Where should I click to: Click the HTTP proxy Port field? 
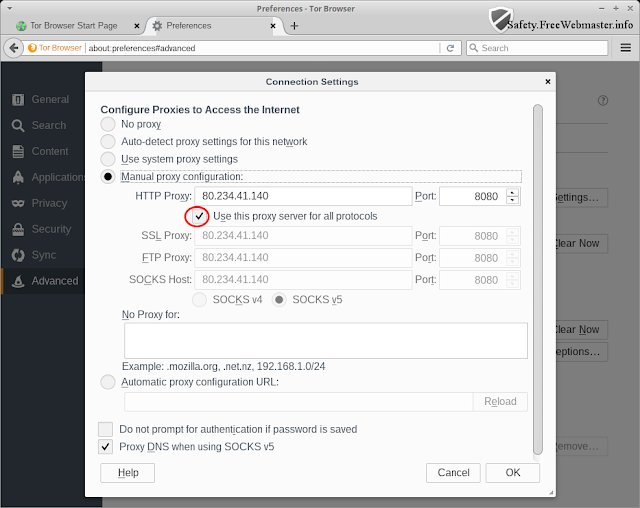[x=473, y=196]
